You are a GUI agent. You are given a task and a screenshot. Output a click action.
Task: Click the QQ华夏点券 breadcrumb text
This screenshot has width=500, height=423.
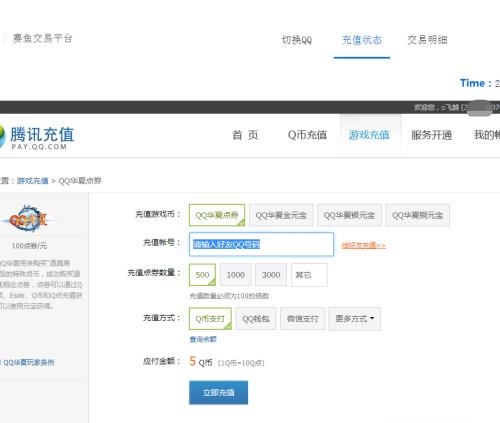point(80,181)
